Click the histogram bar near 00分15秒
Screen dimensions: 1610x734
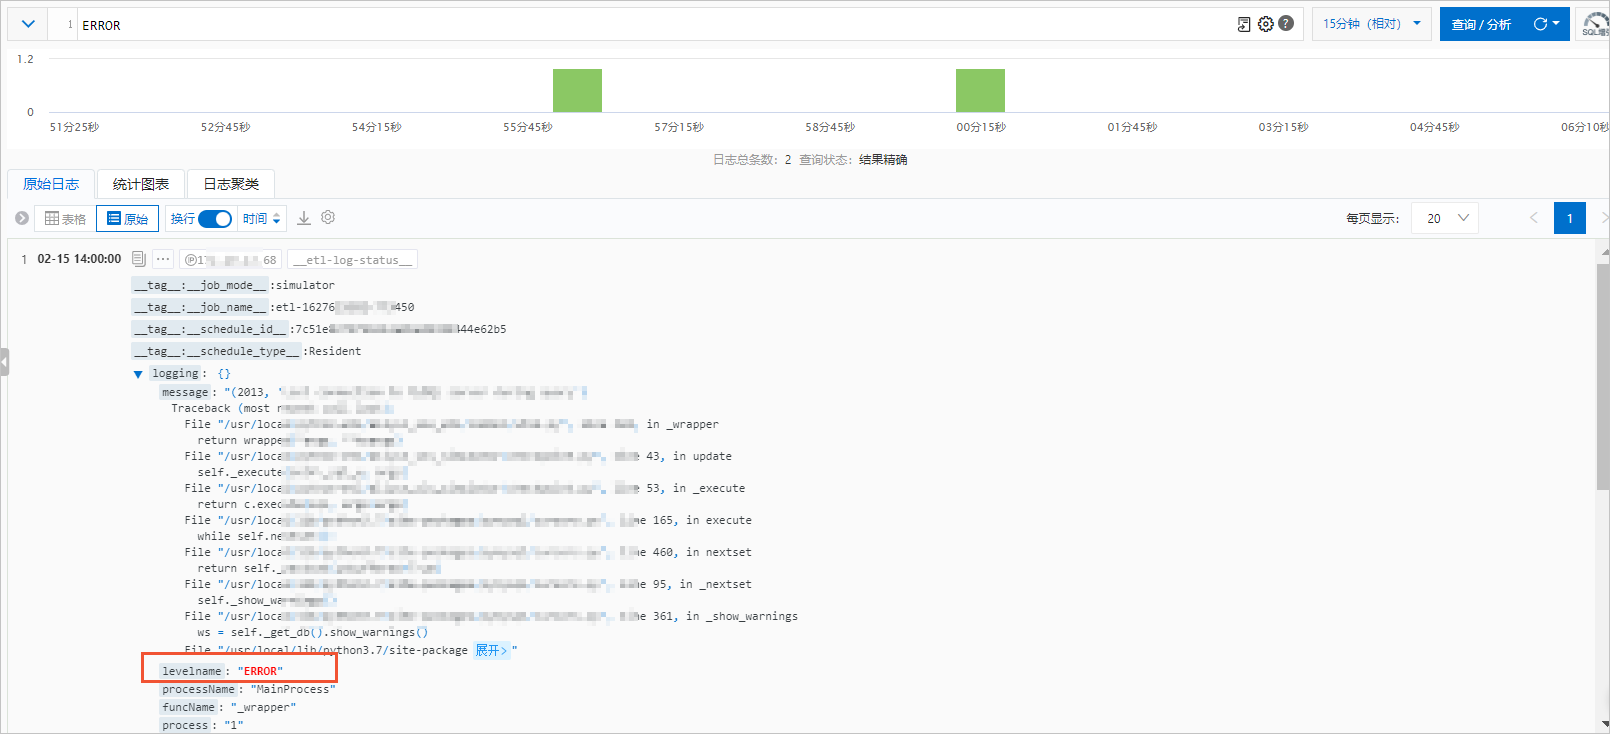(980, 90)
